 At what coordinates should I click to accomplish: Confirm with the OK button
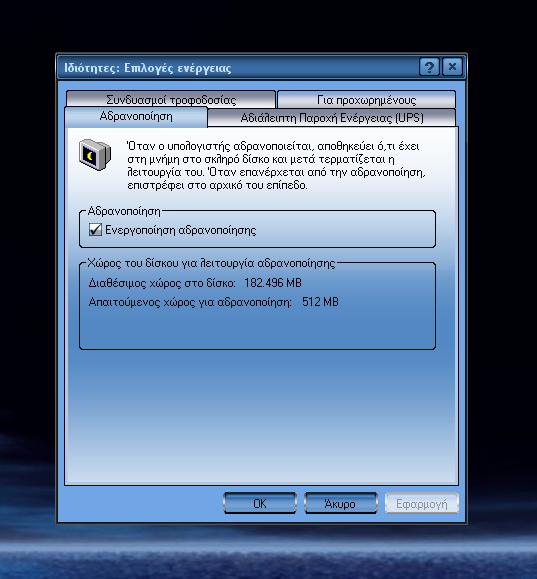pos(260,503)
